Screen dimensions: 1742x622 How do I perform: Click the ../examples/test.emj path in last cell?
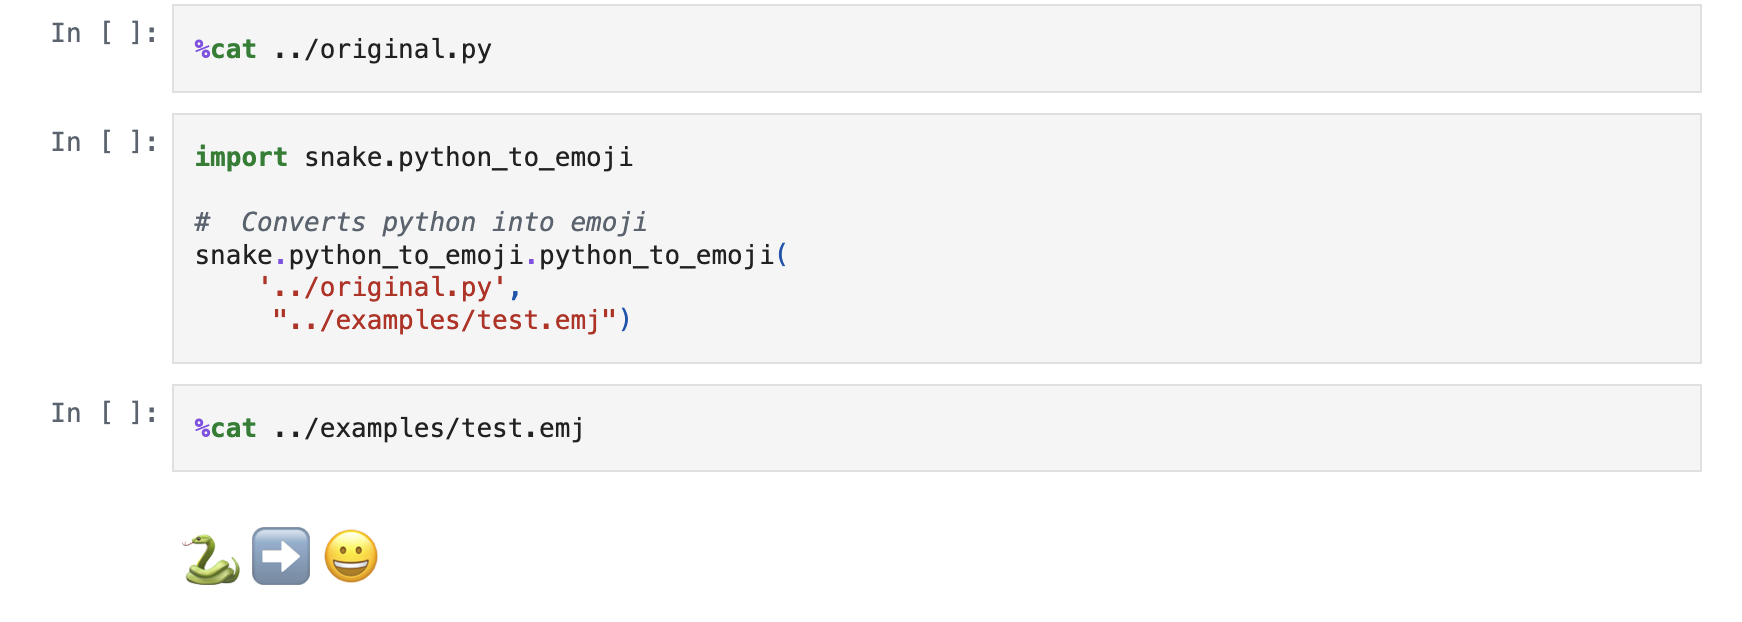(x=428, y=428)
